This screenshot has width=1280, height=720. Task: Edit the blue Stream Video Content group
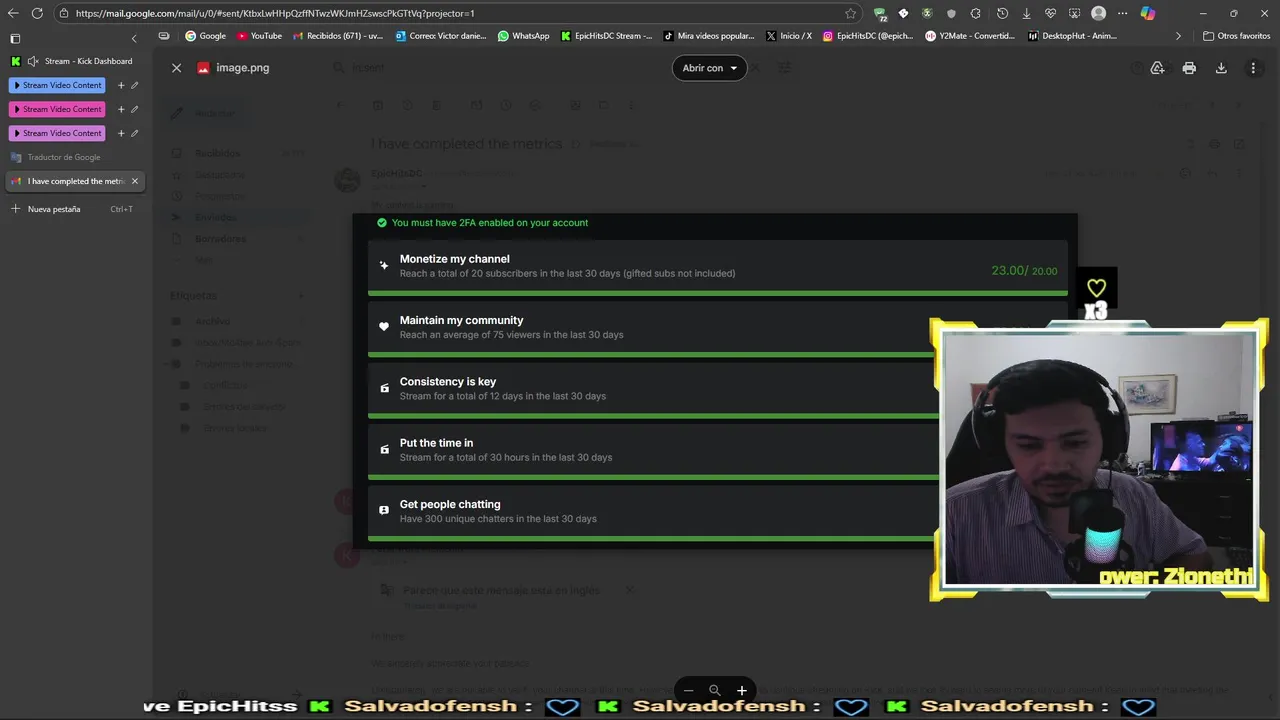135,85
